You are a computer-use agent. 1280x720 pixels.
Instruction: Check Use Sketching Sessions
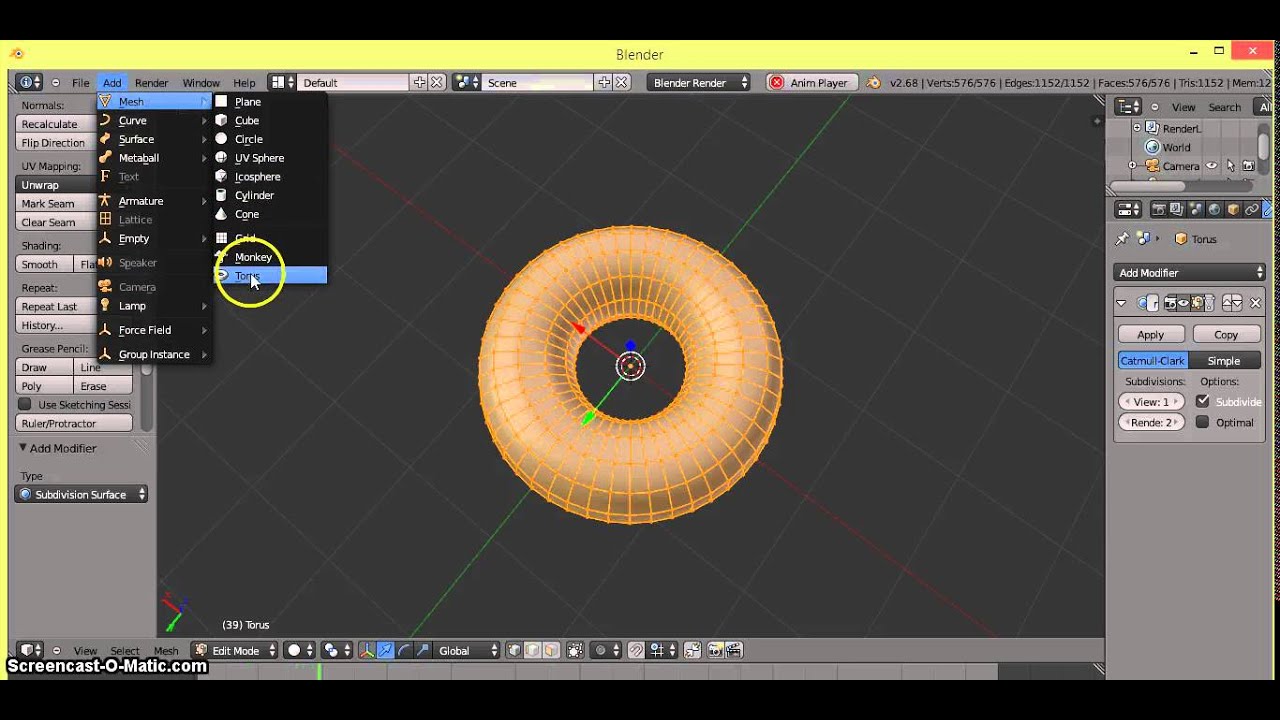24,404
